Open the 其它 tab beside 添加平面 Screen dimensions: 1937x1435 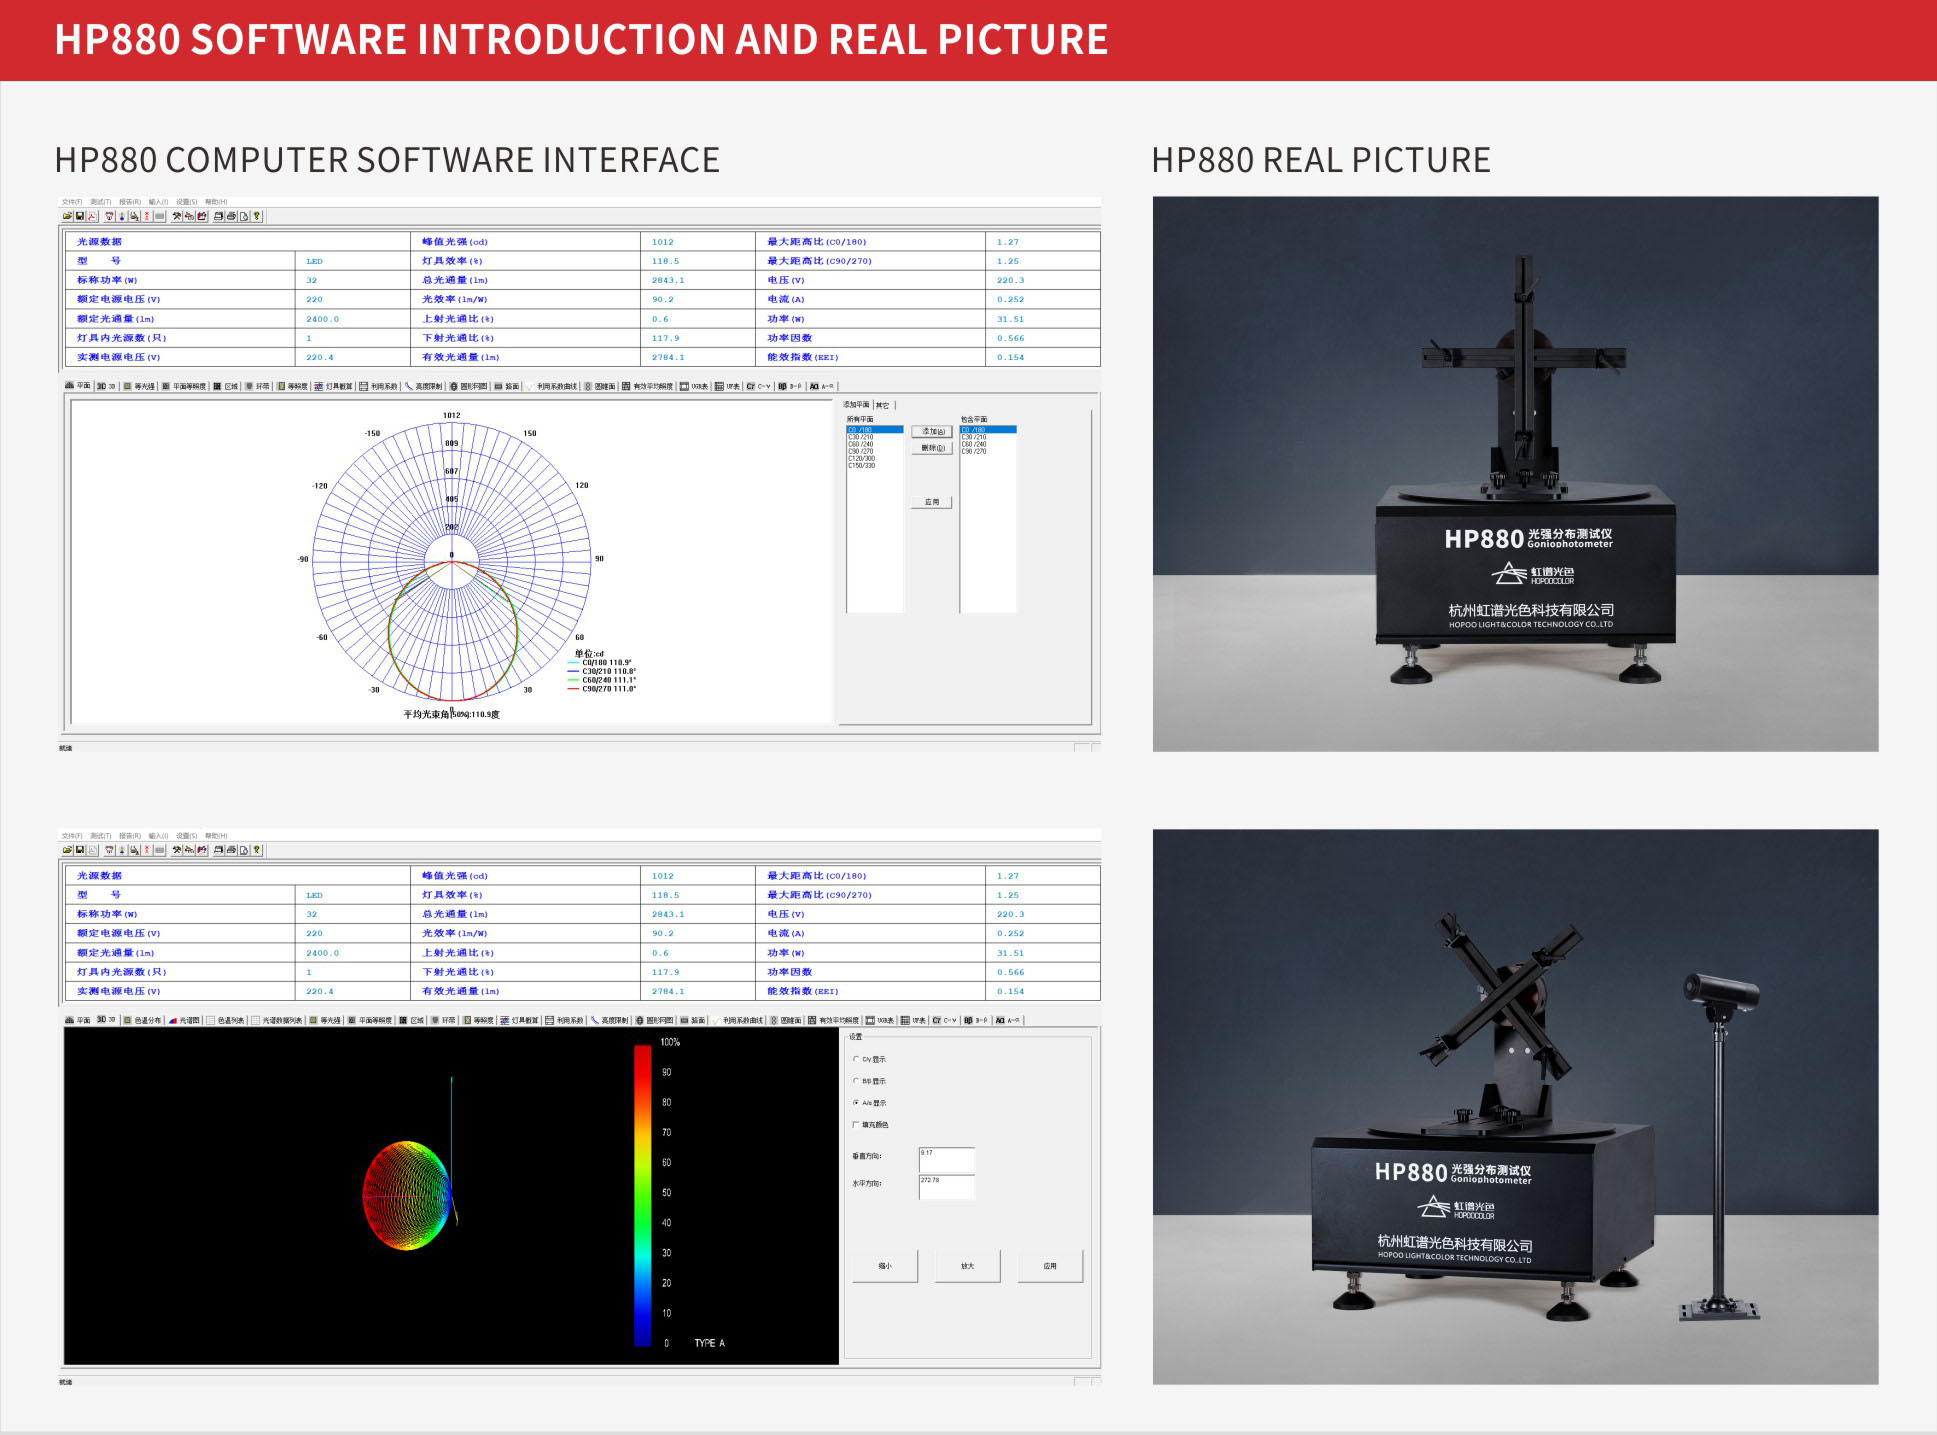[x=883, y=405]
